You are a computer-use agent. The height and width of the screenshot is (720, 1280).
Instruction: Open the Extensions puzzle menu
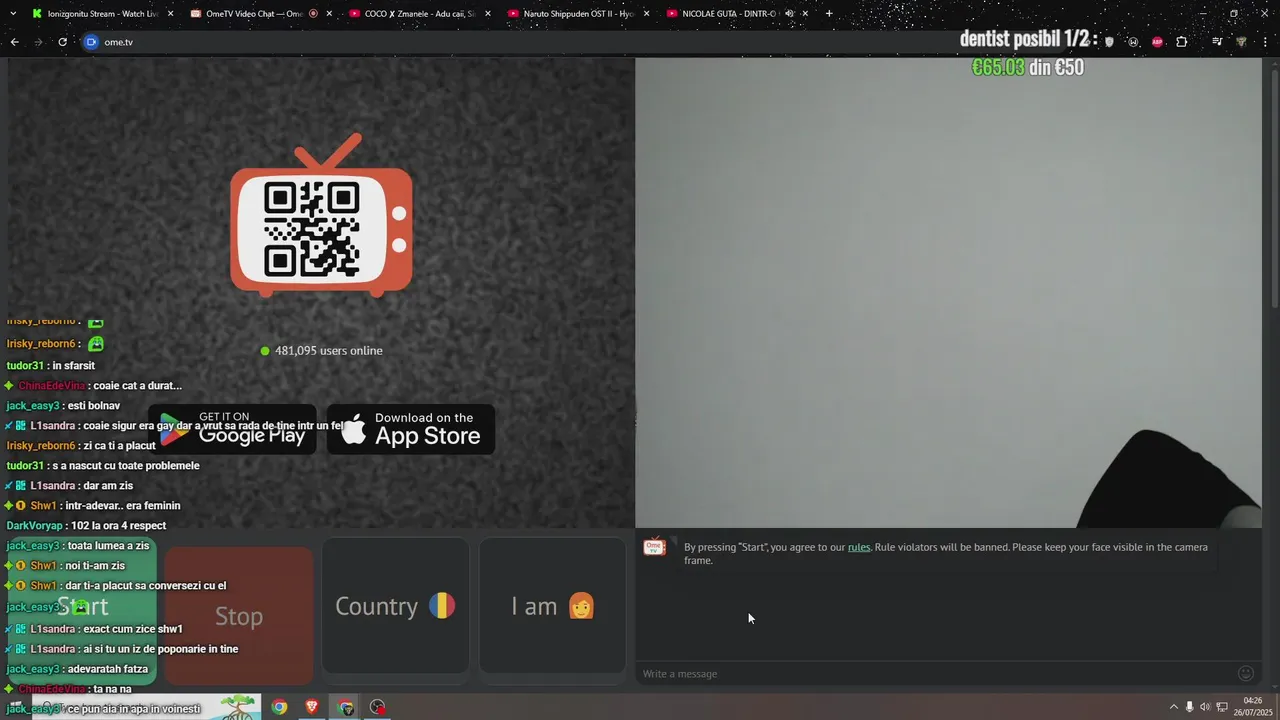(1181, 42)
